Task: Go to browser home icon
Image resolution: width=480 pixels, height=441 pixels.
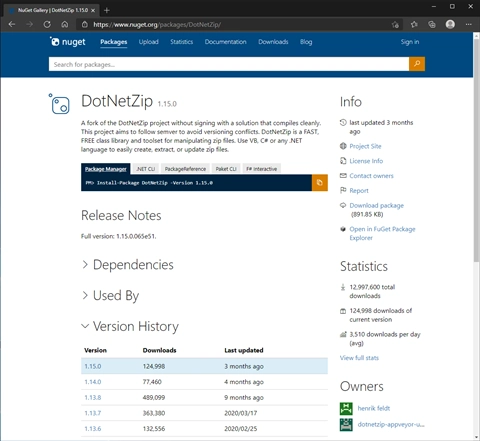Action: (x=65, y=24)
